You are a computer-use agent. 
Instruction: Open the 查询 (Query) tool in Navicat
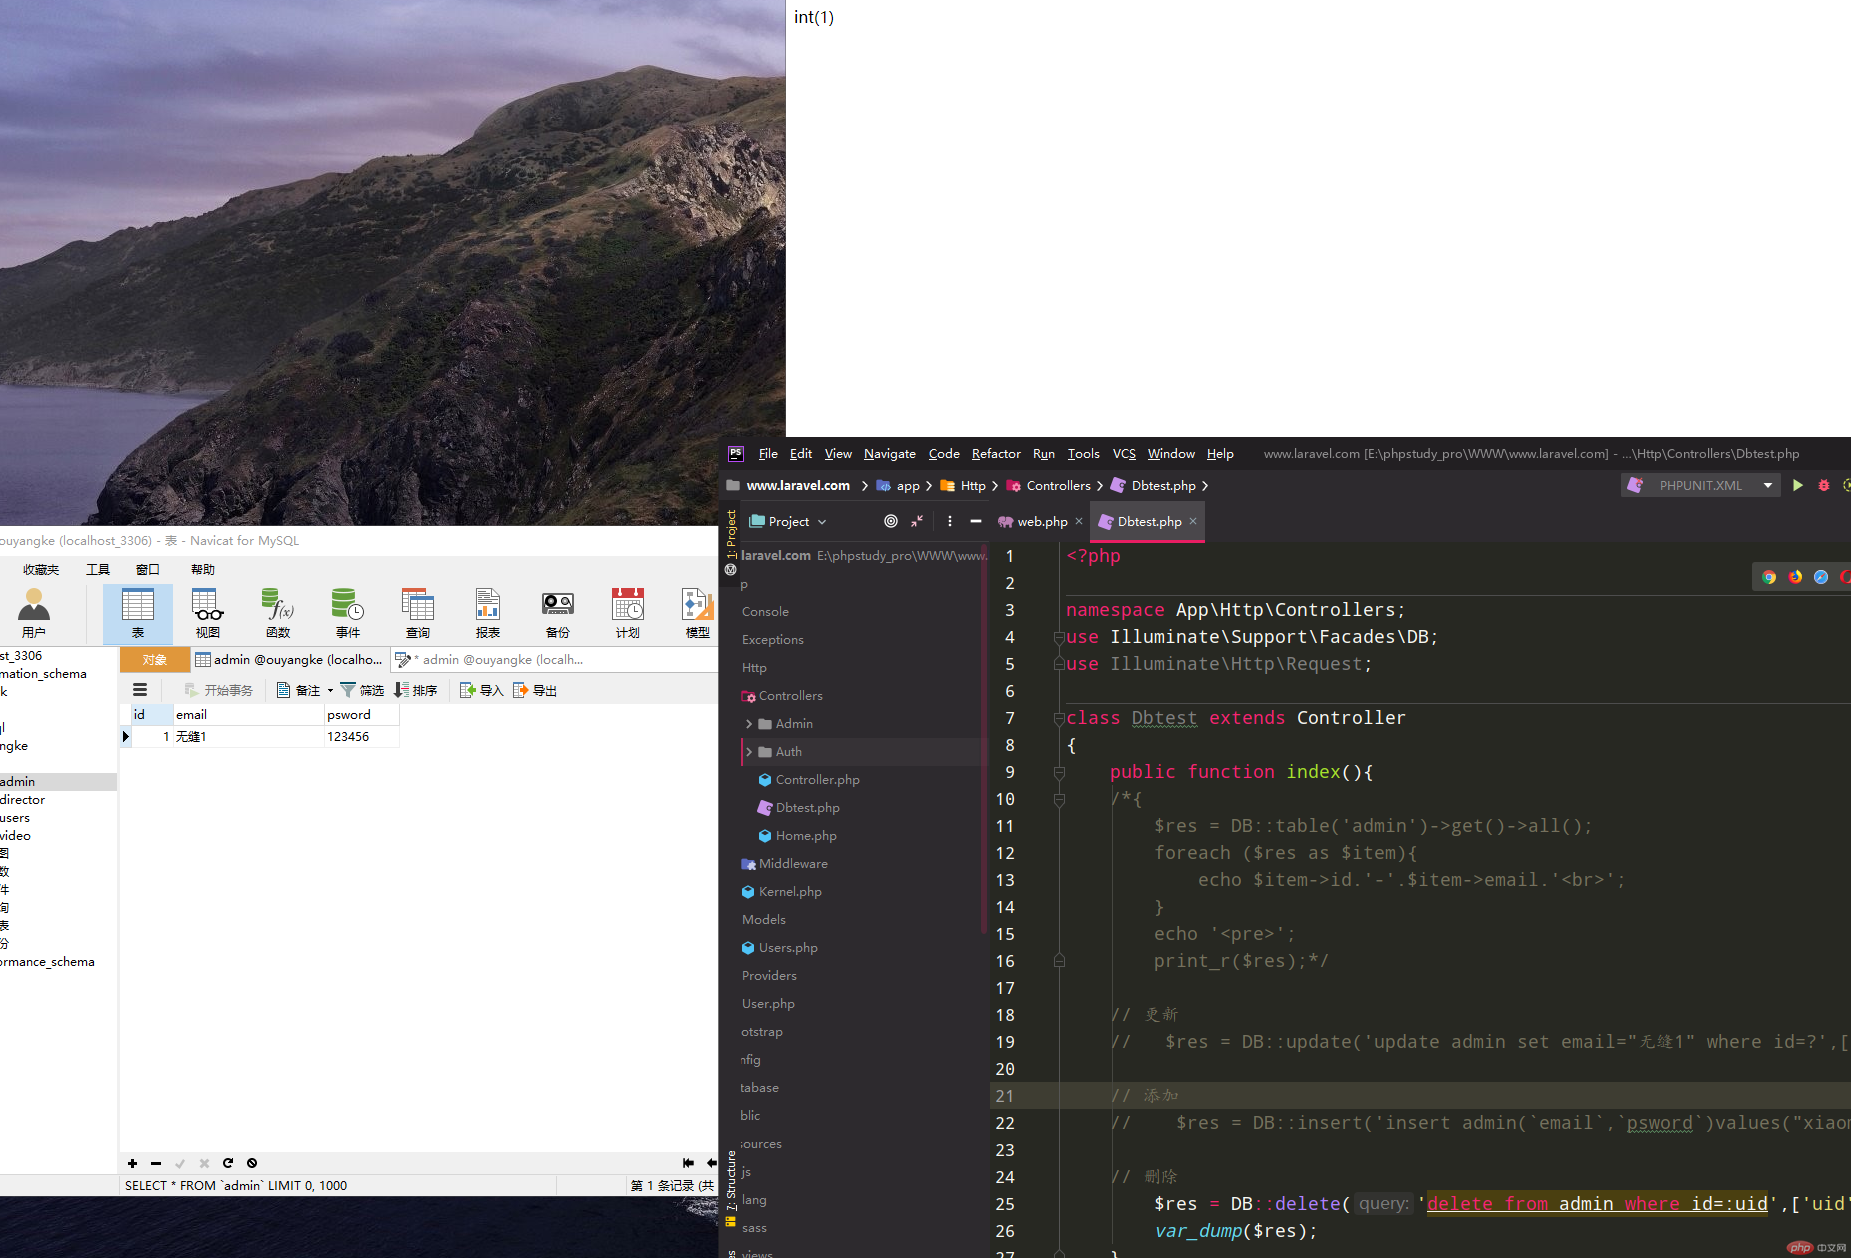click(x=418, y=613)
